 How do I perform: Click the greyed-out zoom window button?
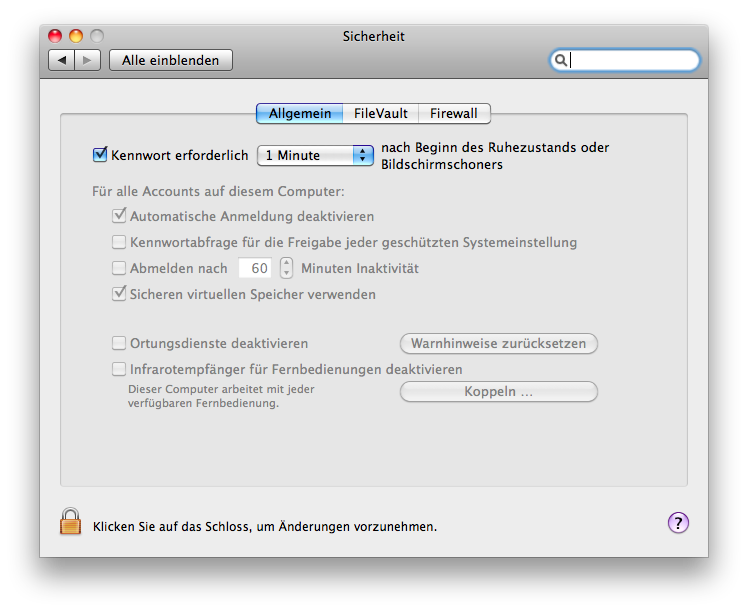97,36
